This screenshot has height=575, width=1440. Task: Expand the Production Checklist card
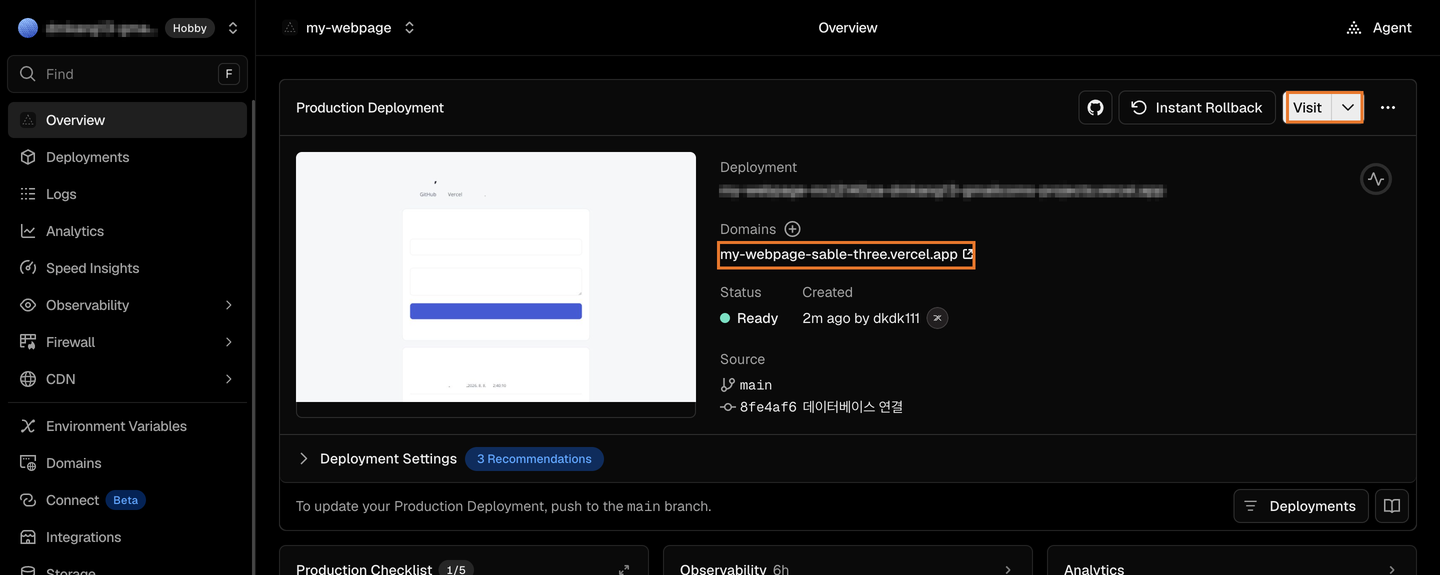[624, 569]
